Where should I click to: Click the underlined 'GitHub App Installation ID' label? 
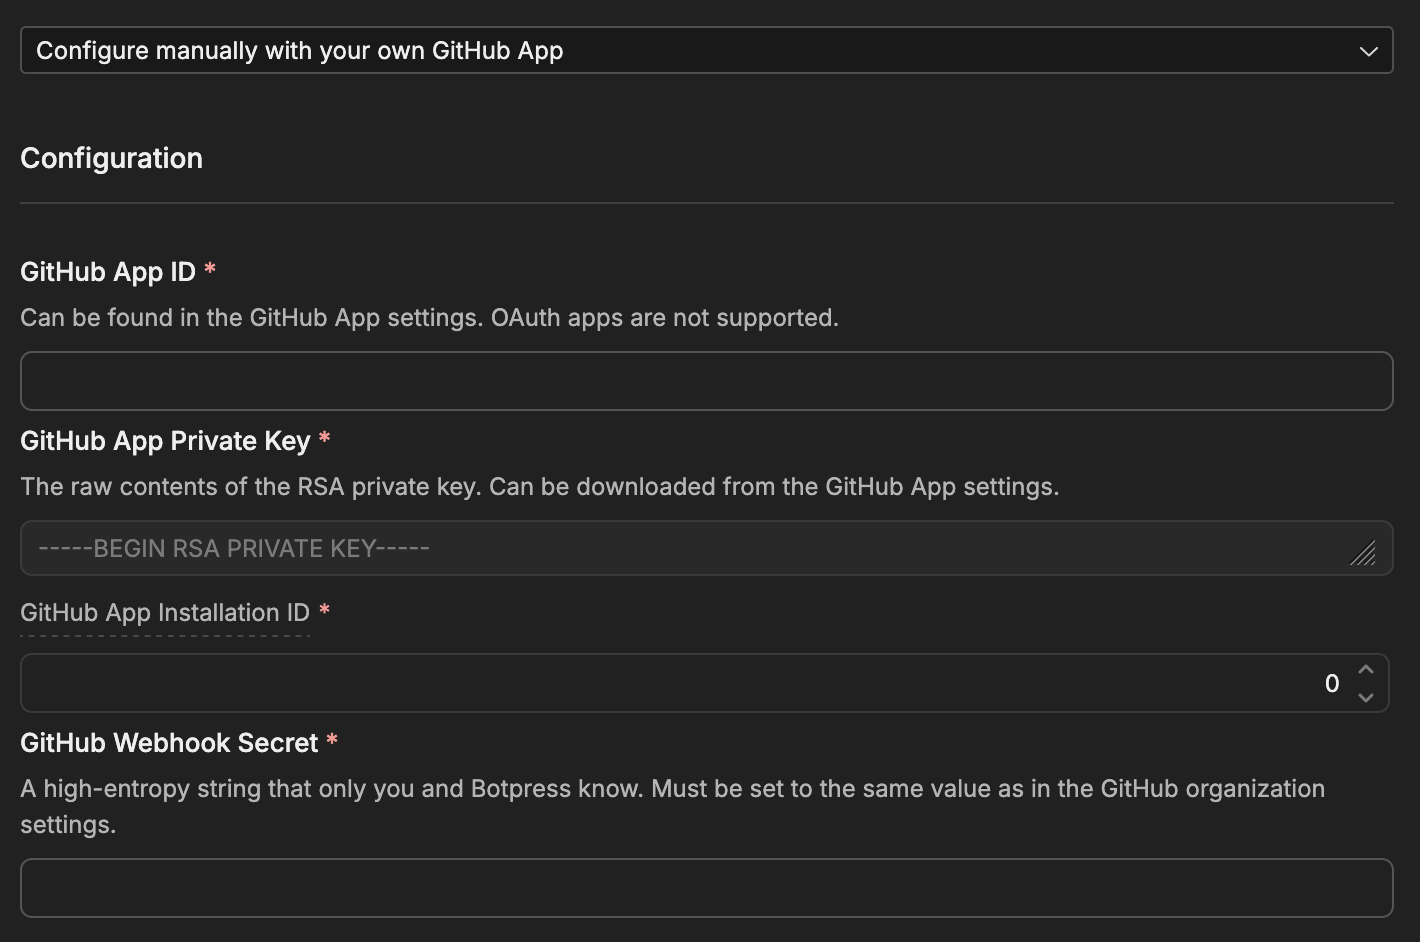coord(165,613)
